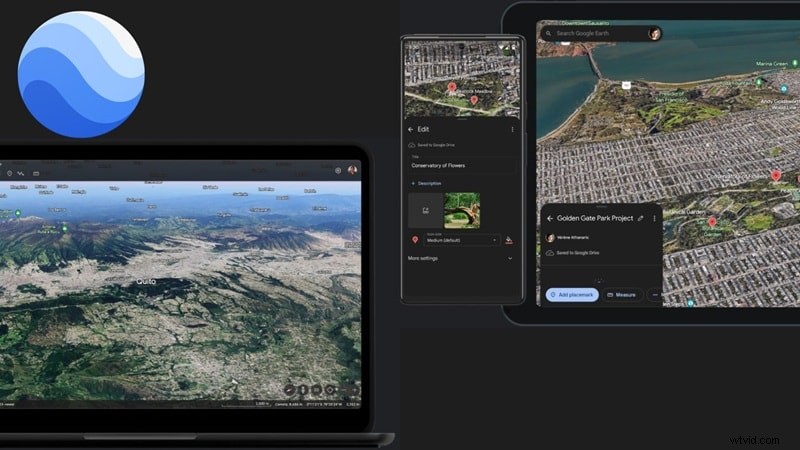Open the three-dot menu in phone Edit header
Image resolution: width=800 pixels, height=450 pixels.
(x=512, y=130)
